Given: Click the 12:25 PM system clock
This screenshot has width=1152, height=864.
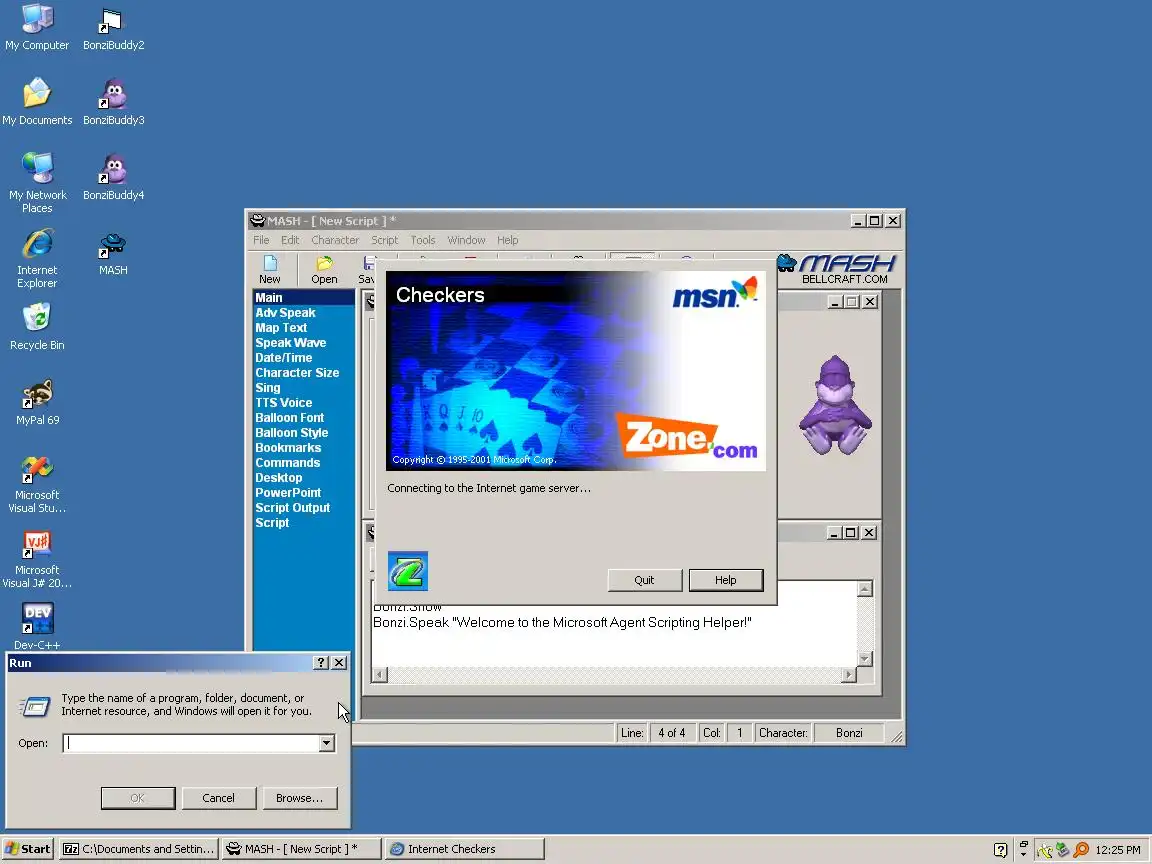Looking at the screenshot, I should pyautogui.click(x=1117, y=850).
